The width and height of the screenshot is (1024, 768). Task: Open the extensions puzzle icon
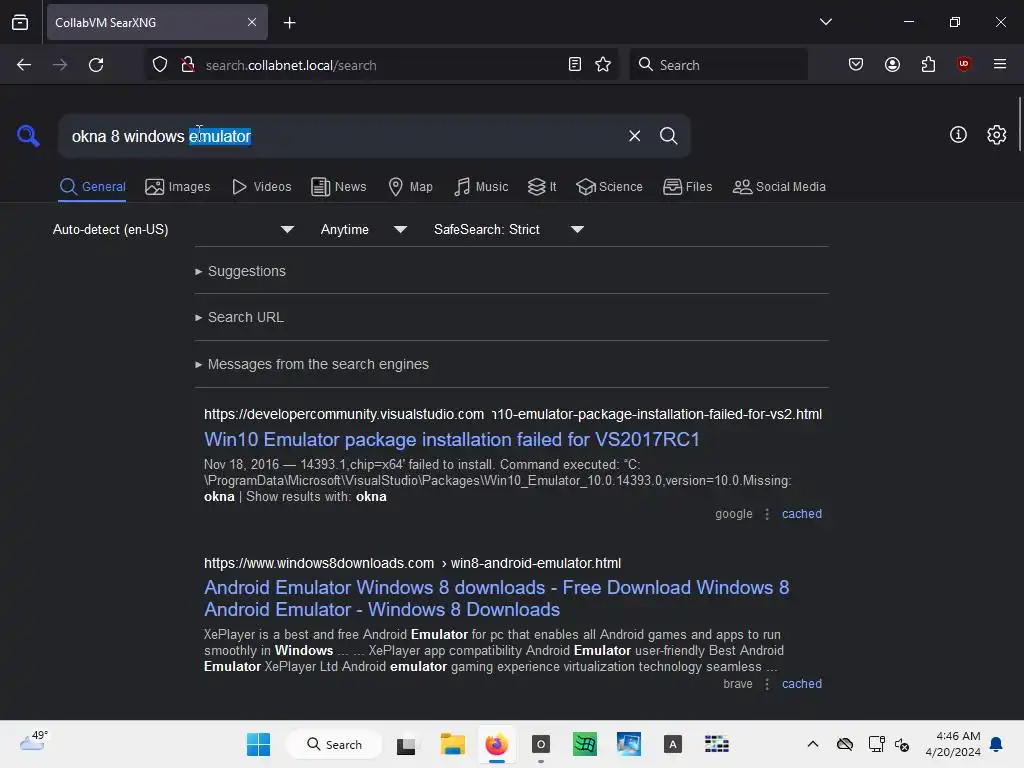928,64
